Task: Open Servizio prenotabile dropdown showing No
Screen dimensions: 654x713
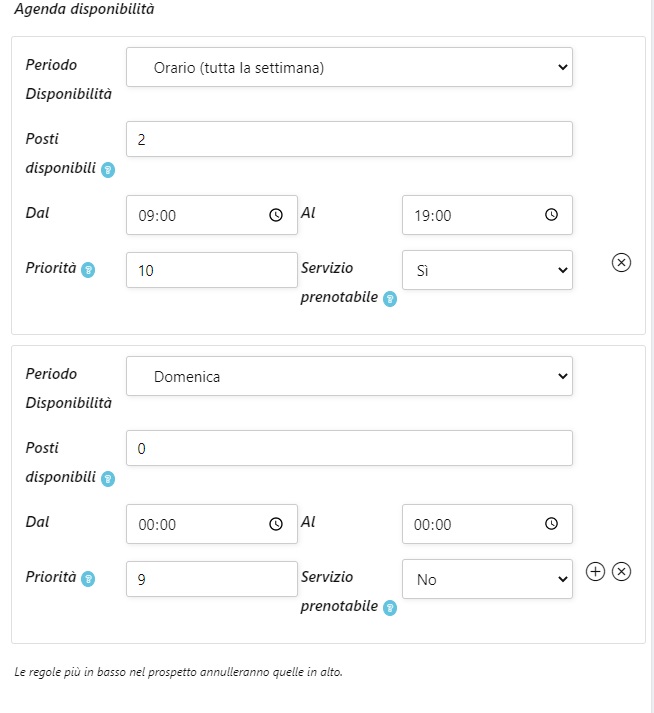Action: coord(487,579)
